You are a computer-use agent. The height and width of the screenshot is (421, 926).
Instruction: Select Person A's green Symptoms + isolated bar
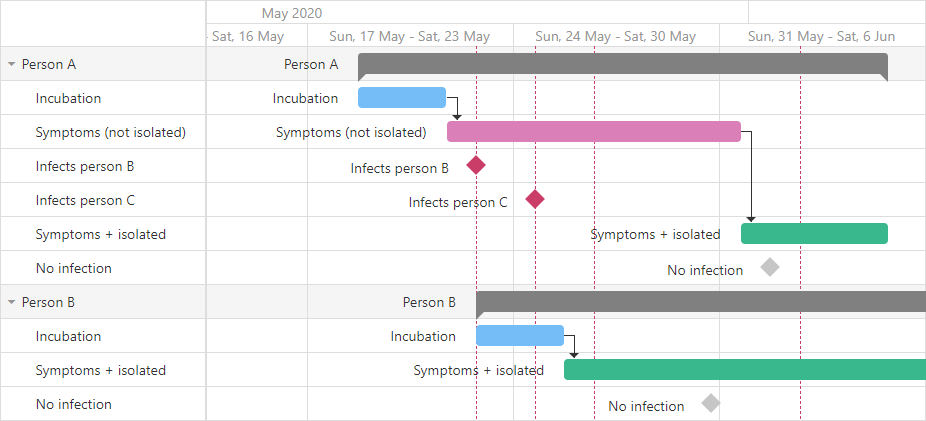click(x=814, y=233)
